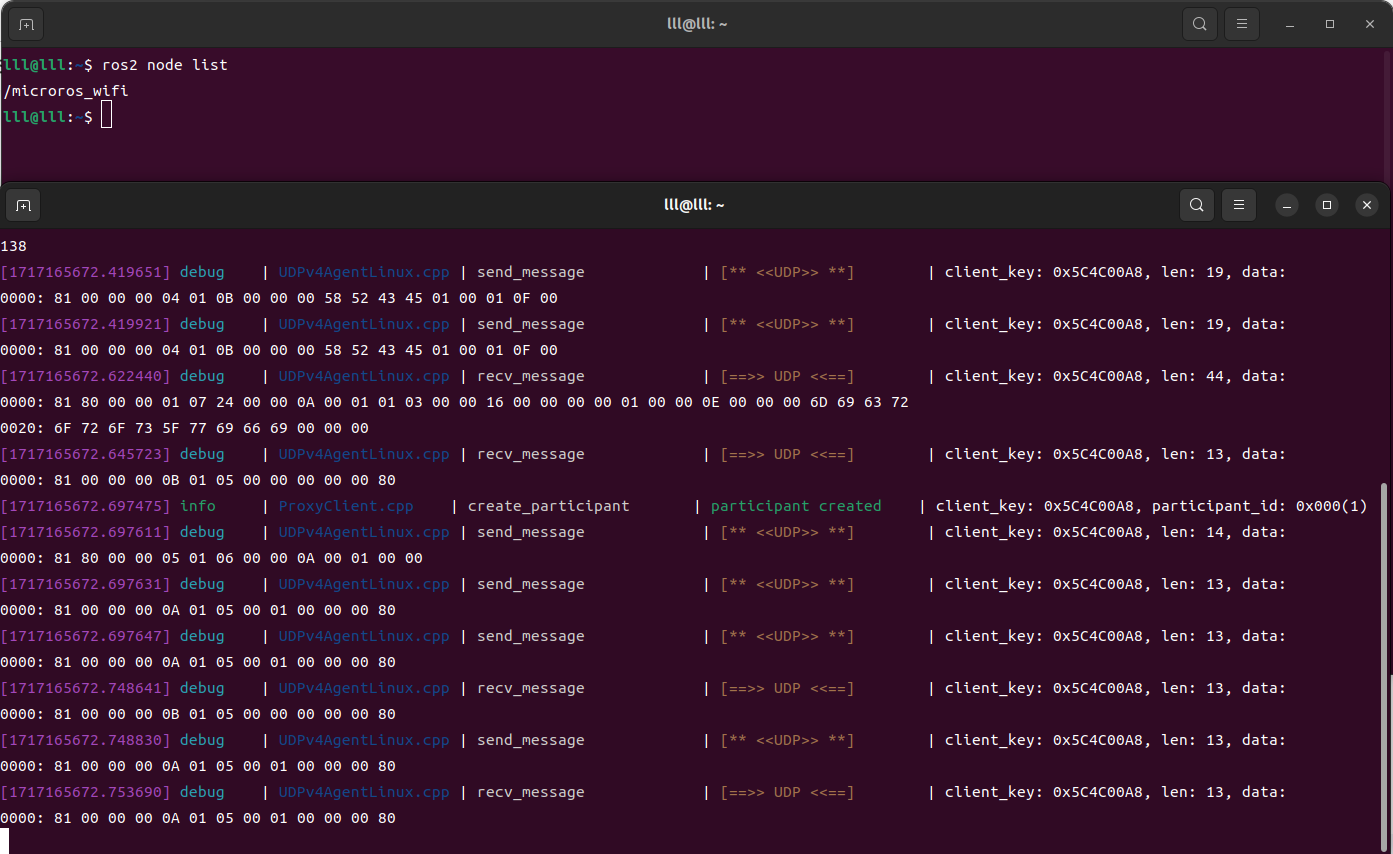Click the 'info' log level text
1393x854 pixels.
pyautogui.click(x=198, y=506)
